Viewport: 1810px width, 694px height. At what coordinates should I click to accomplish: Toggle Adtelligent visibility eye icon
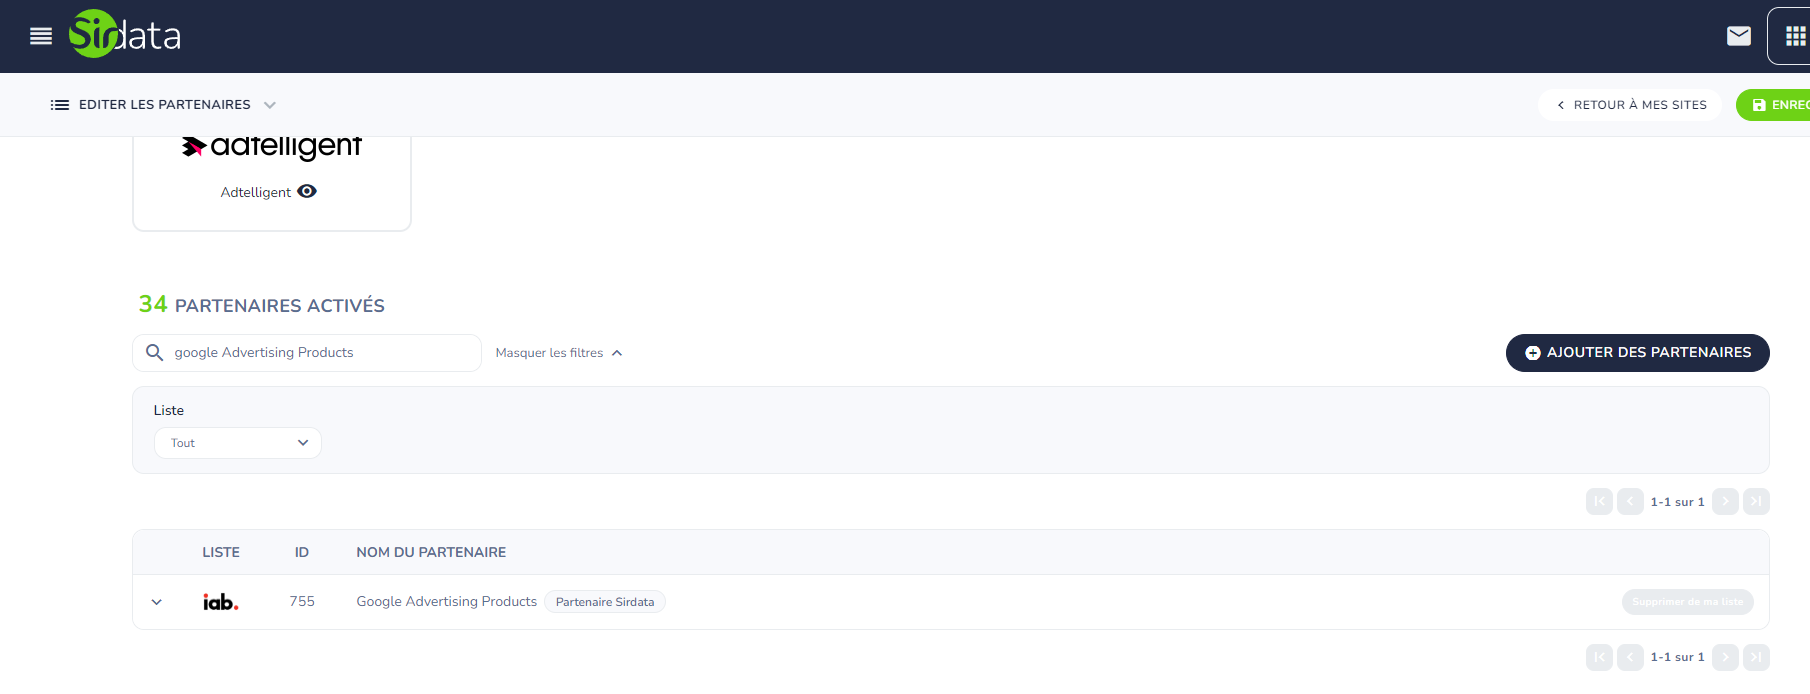pyautogui.click(x=307, y=192)
